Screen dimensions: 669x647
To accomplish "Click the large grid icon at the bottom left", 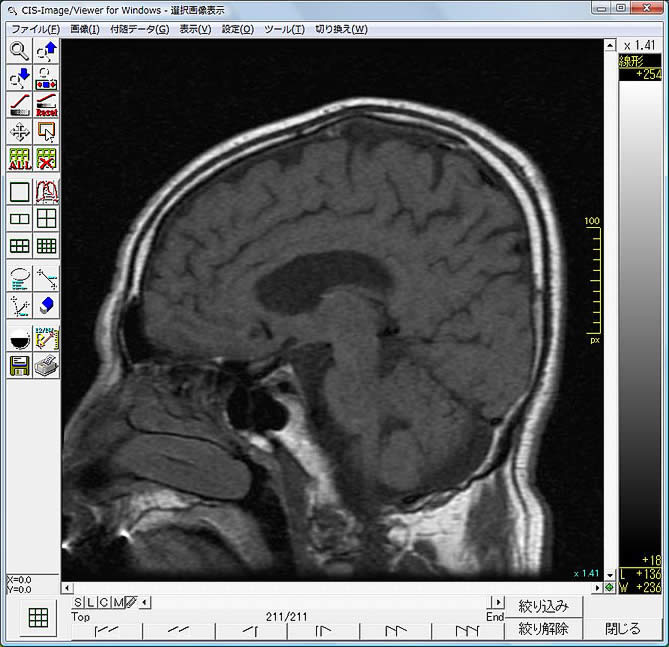I will pos(38,618).
